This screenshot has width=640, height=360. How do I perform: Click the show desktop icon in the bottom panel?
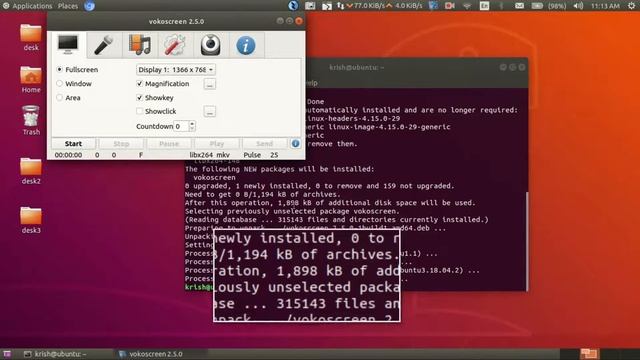tap(7, 354)
